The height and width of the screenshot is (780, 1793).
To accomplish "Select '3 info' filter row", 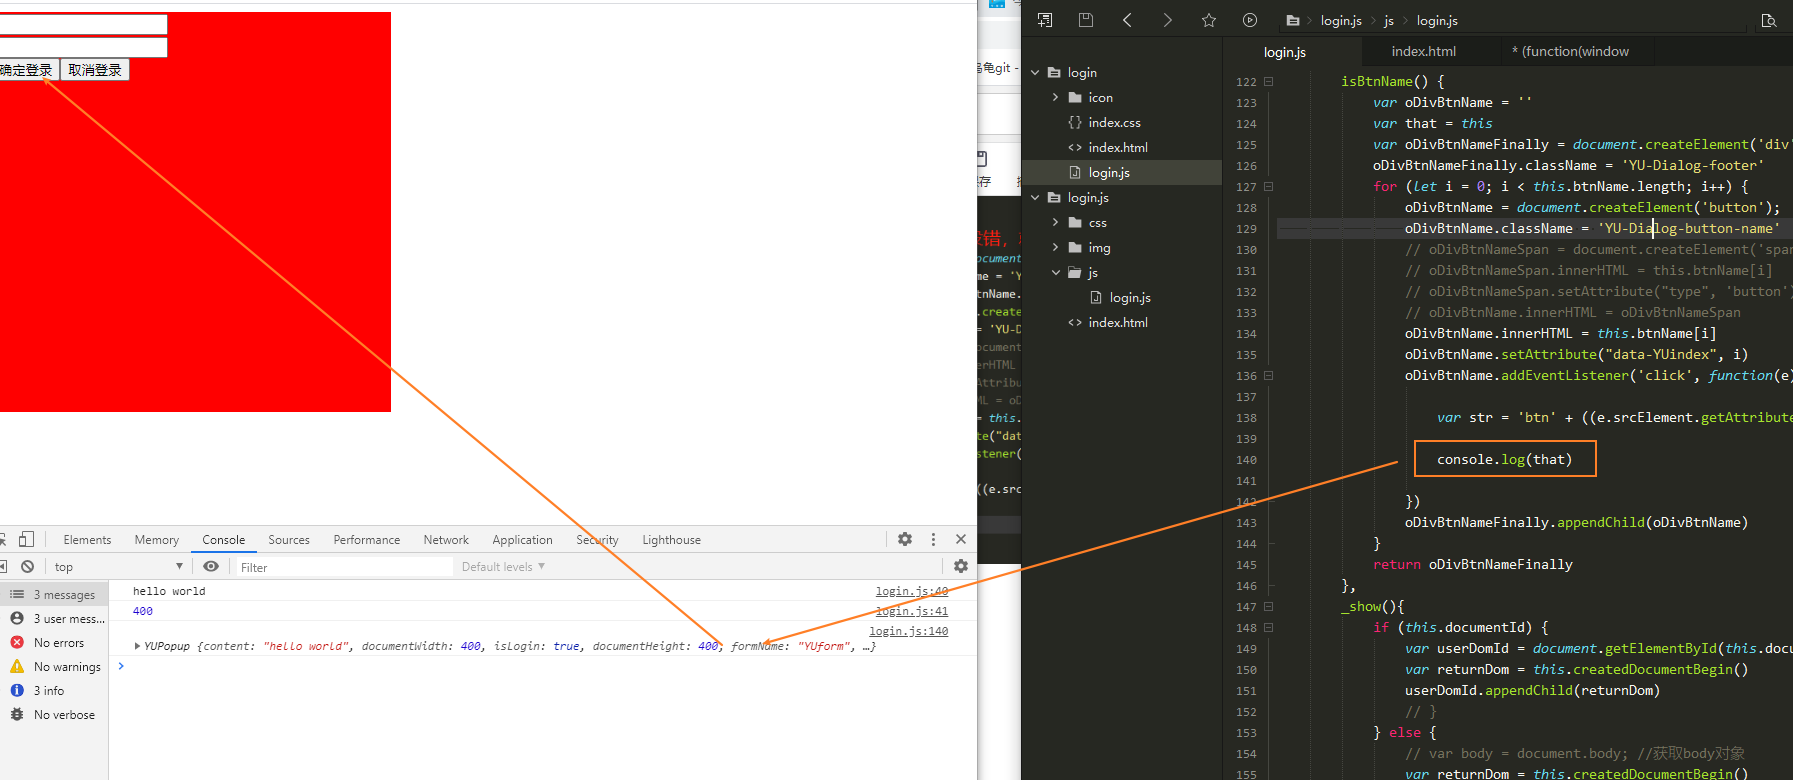I will [54, 690].
